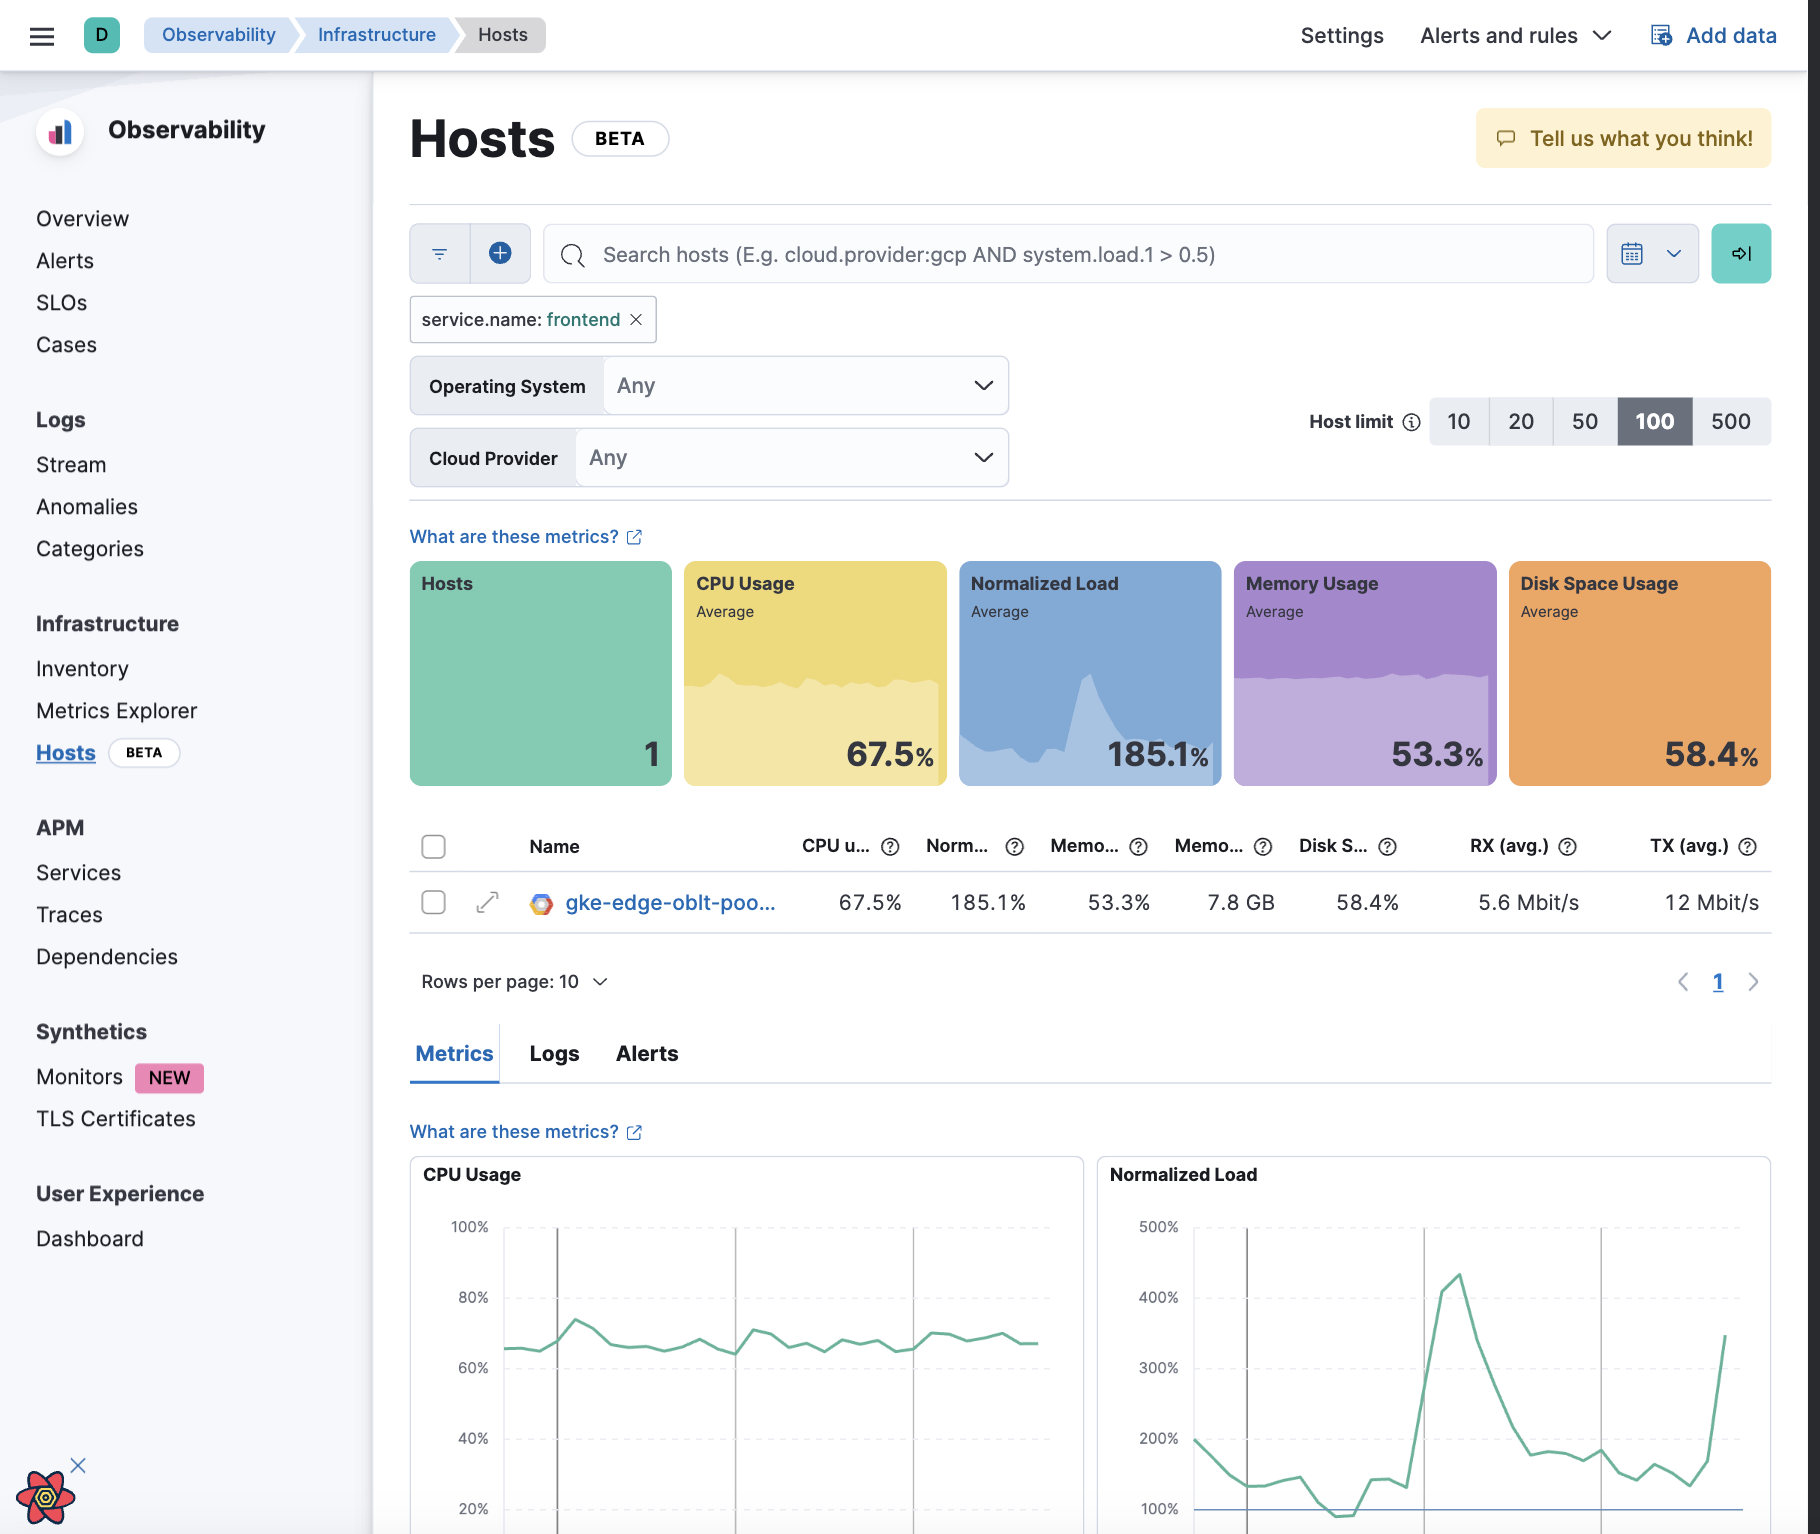
Task: Click the Normalized load column help icon
Action: [x=1014, y=847]
